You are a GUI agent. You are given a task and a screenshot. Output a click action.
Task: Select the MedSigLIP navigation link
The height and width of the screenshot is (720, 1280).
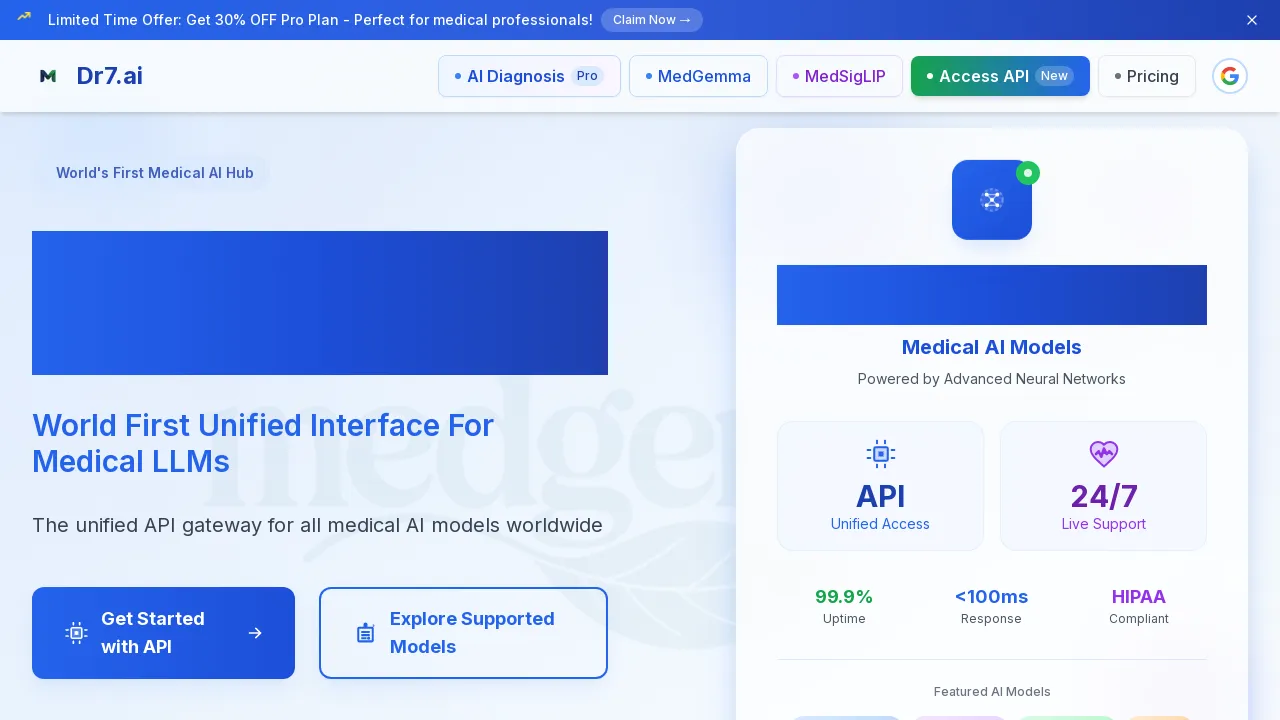tap(839, 76)
